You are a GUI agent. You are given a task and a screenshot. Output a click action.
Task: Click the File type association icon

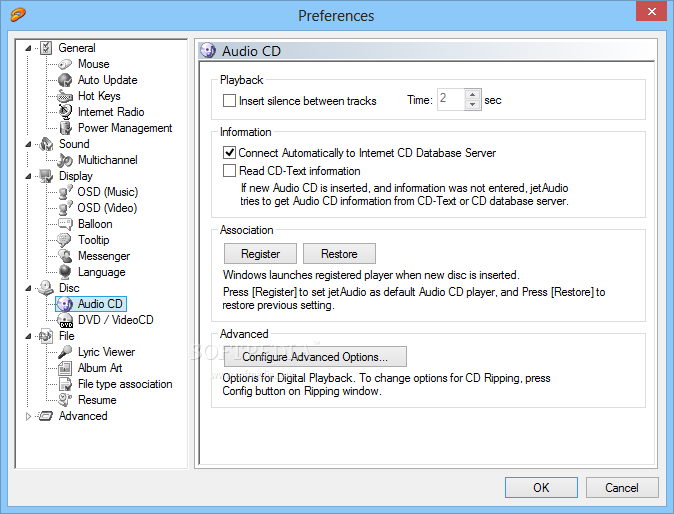tap(65, 384)
